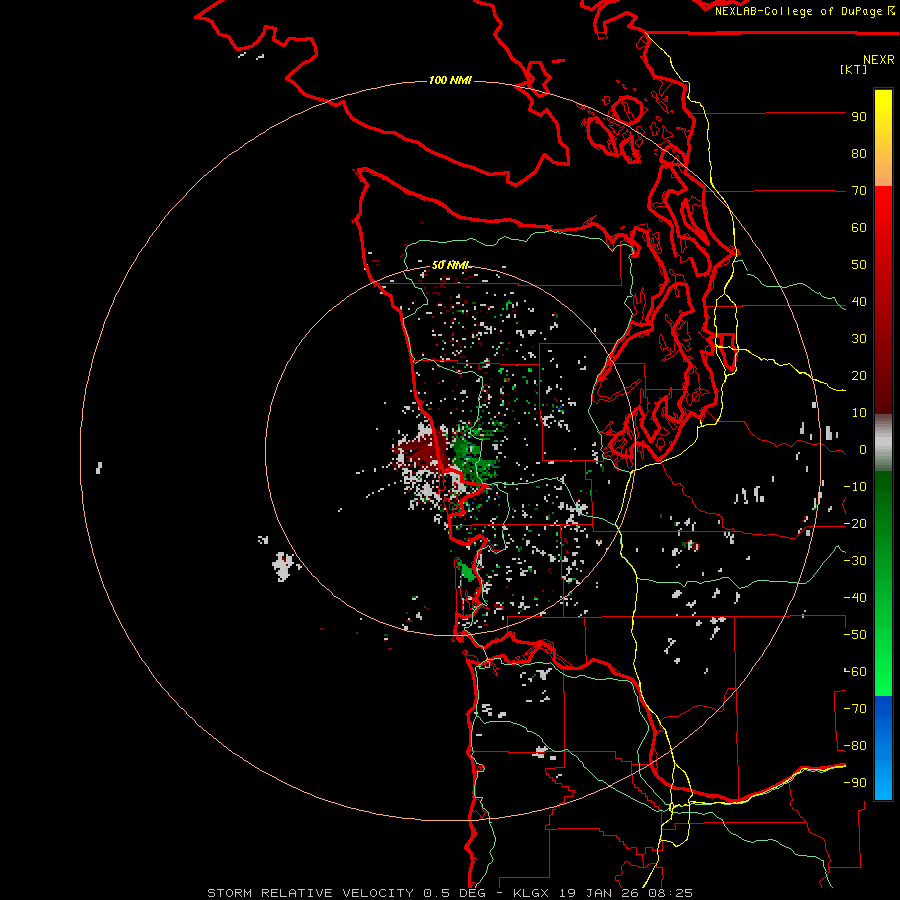The width and height of the screenshot is (900, 900).
Task: Click the -80 scale value
Action: pyautogui.click(x=855, y=746)
